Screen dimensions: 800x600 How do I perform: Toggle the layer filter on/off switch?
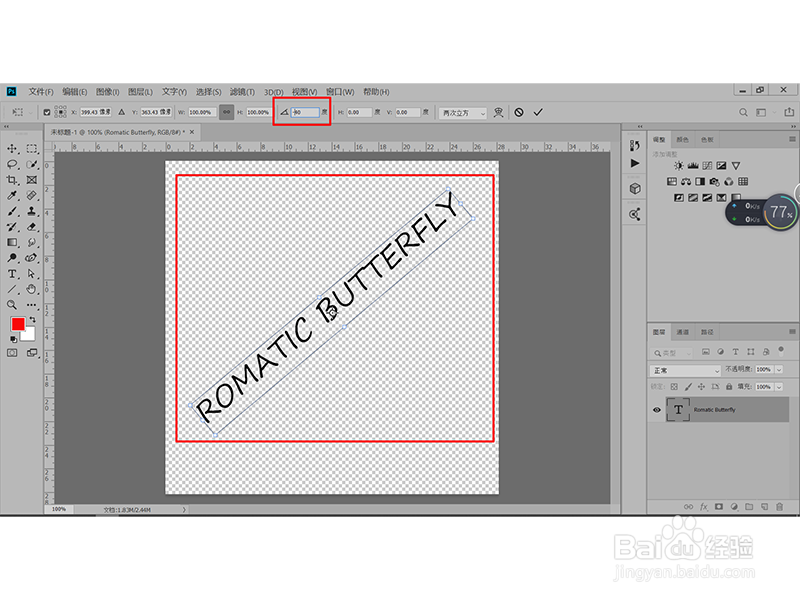tap(781, 351)
